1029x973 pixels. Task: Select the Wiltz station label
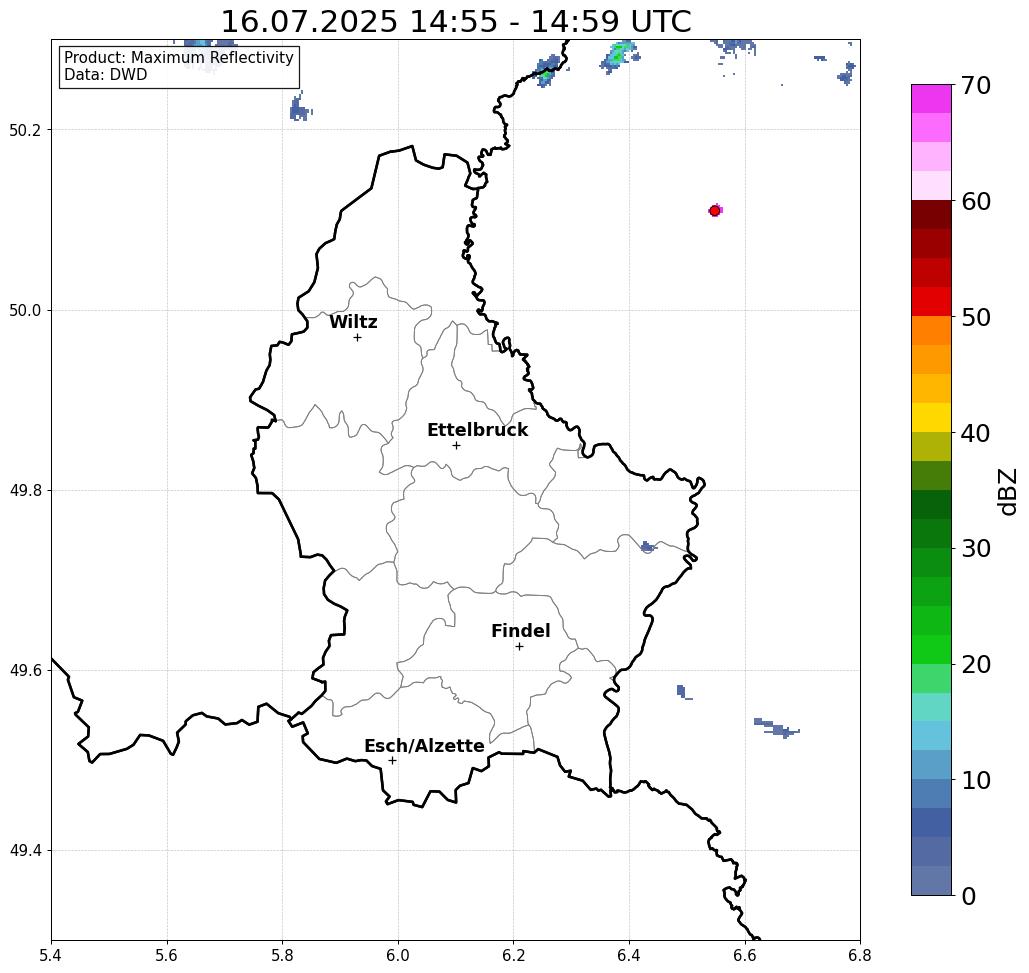353,322
